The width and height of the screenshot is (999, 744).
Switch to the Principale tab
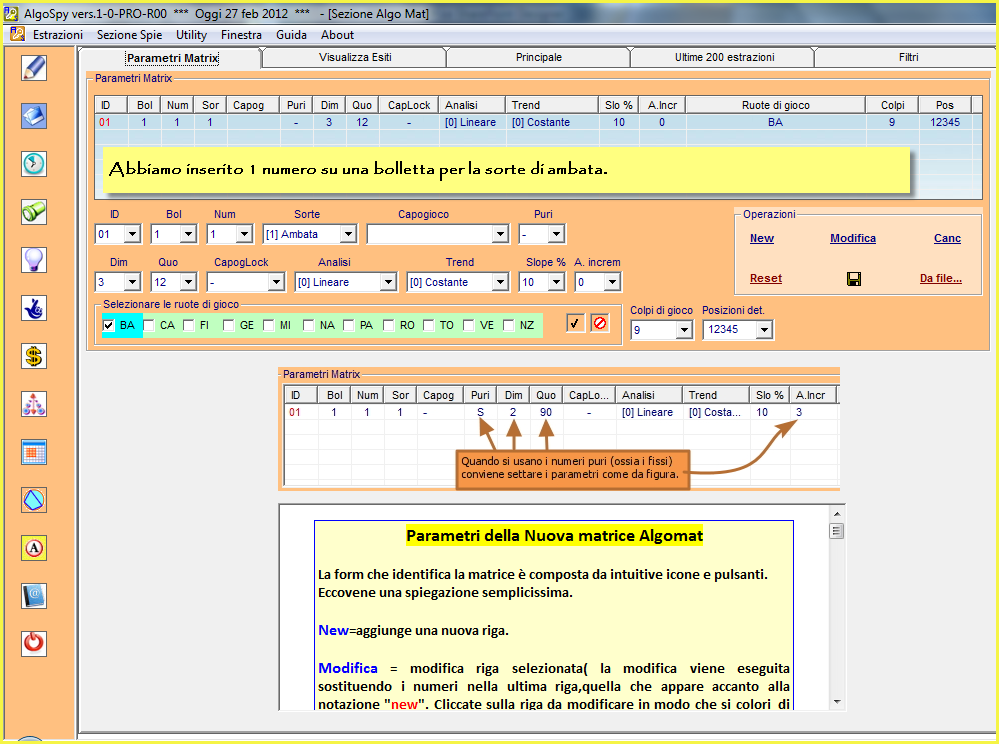(538, 57)
